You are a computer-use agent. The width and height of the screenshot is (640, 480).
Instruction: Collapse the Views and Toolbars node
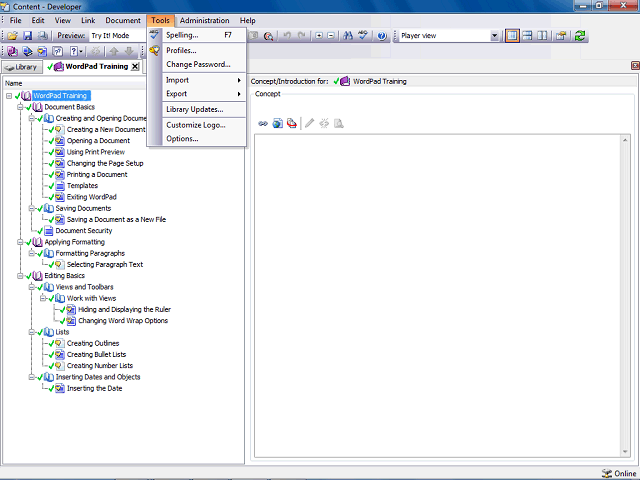31,287
